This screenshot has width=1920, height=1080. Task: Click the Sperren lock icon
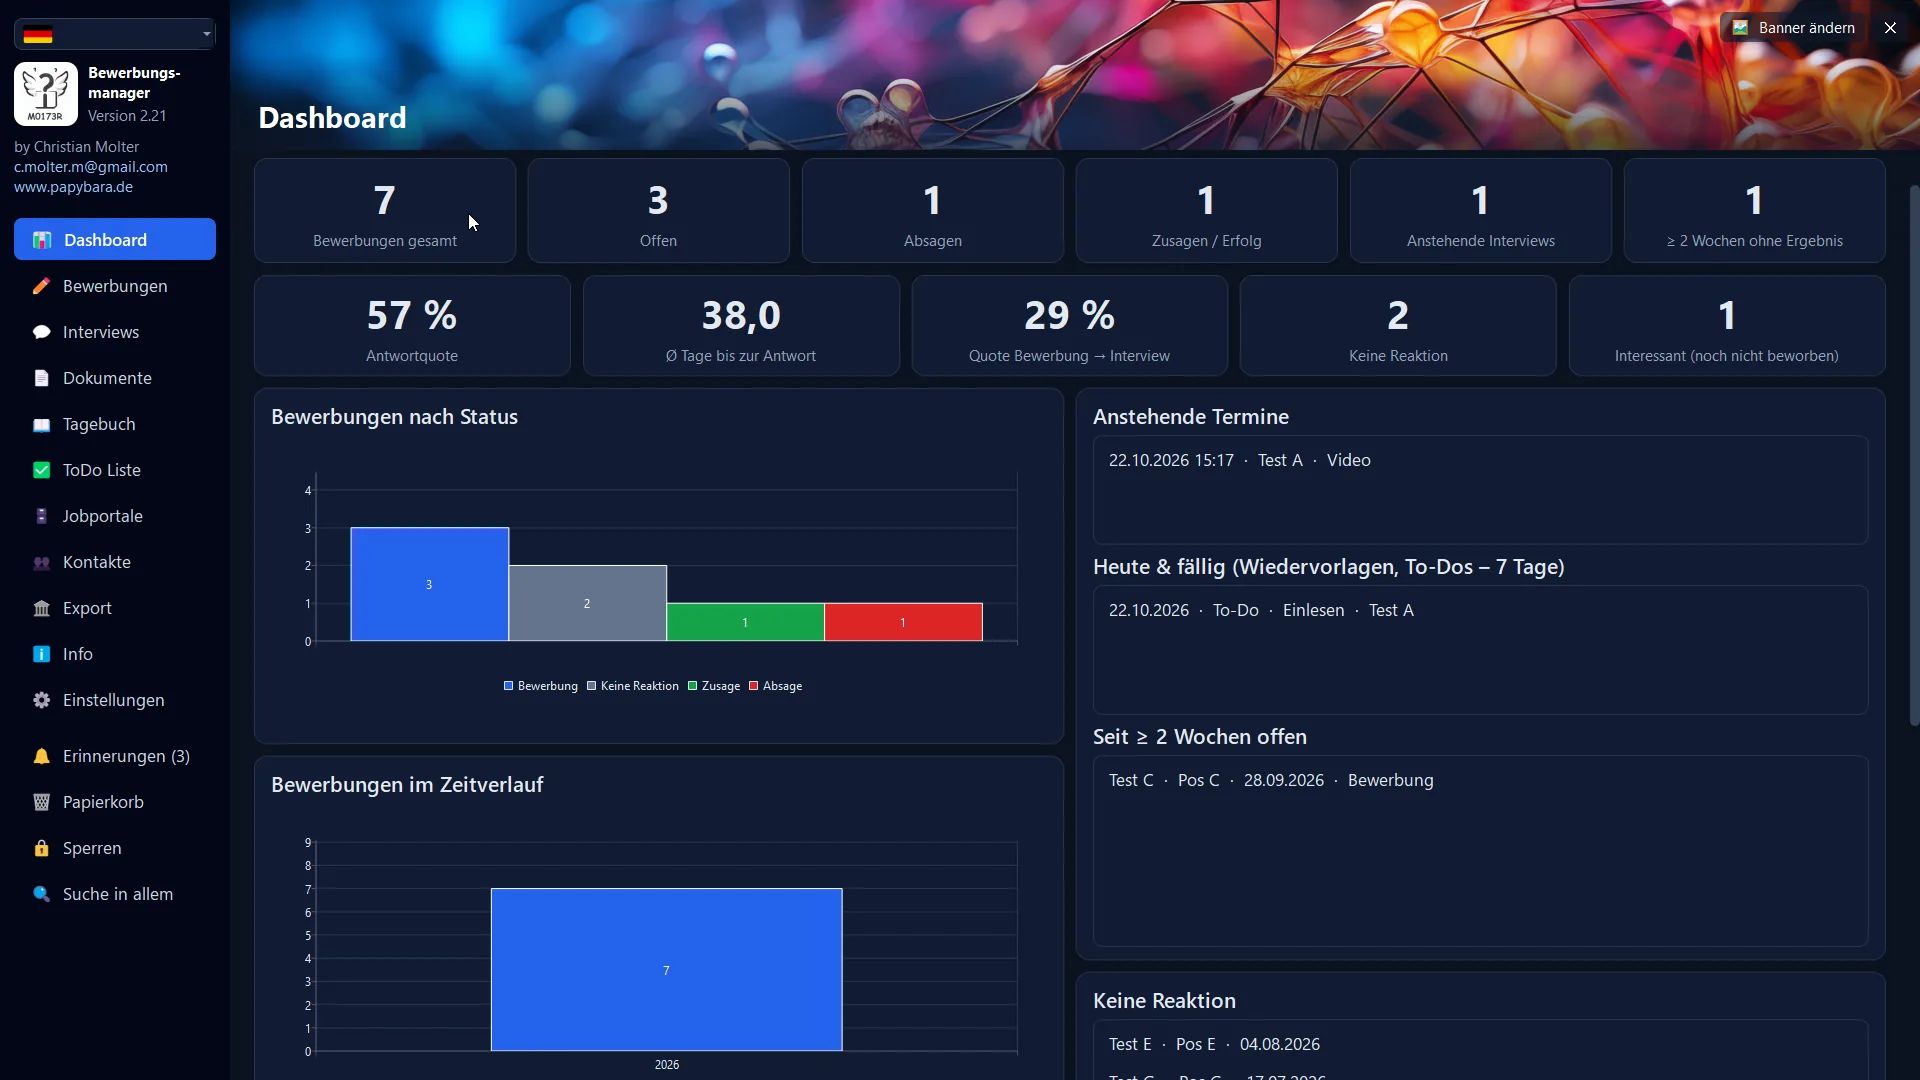41,848
